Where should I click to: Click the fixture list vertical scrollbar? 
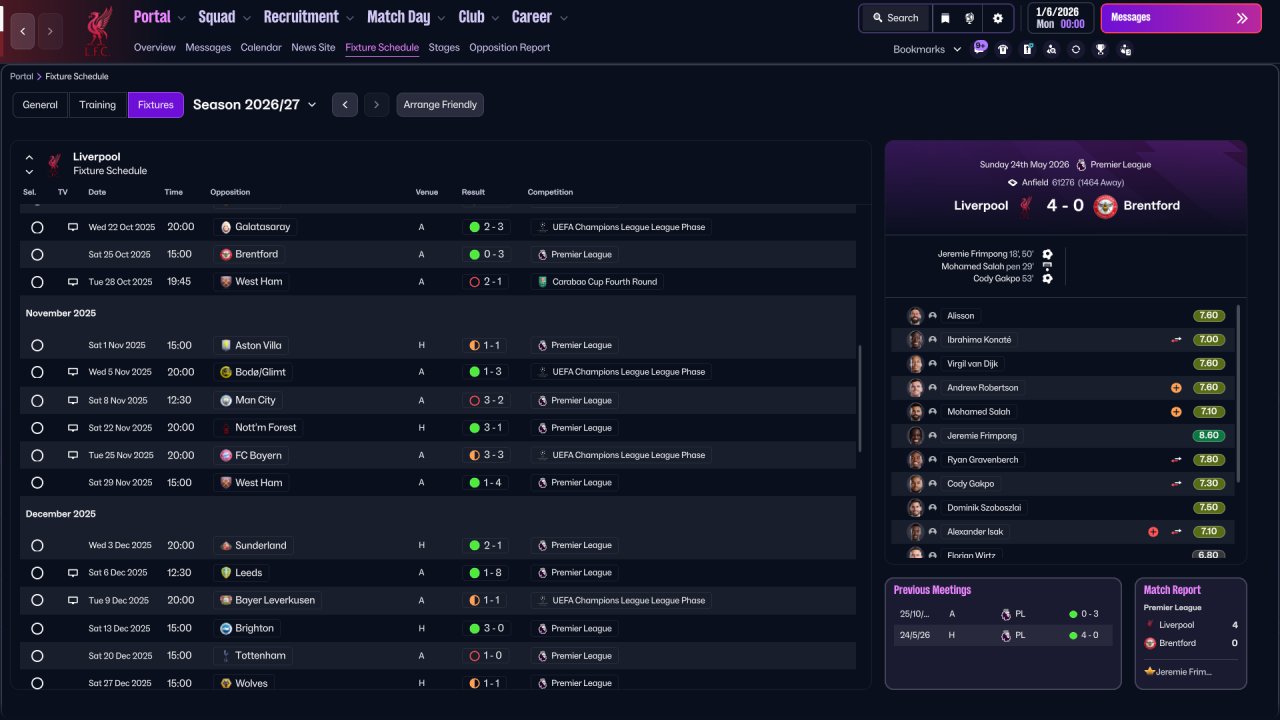[x=859, y=400]
